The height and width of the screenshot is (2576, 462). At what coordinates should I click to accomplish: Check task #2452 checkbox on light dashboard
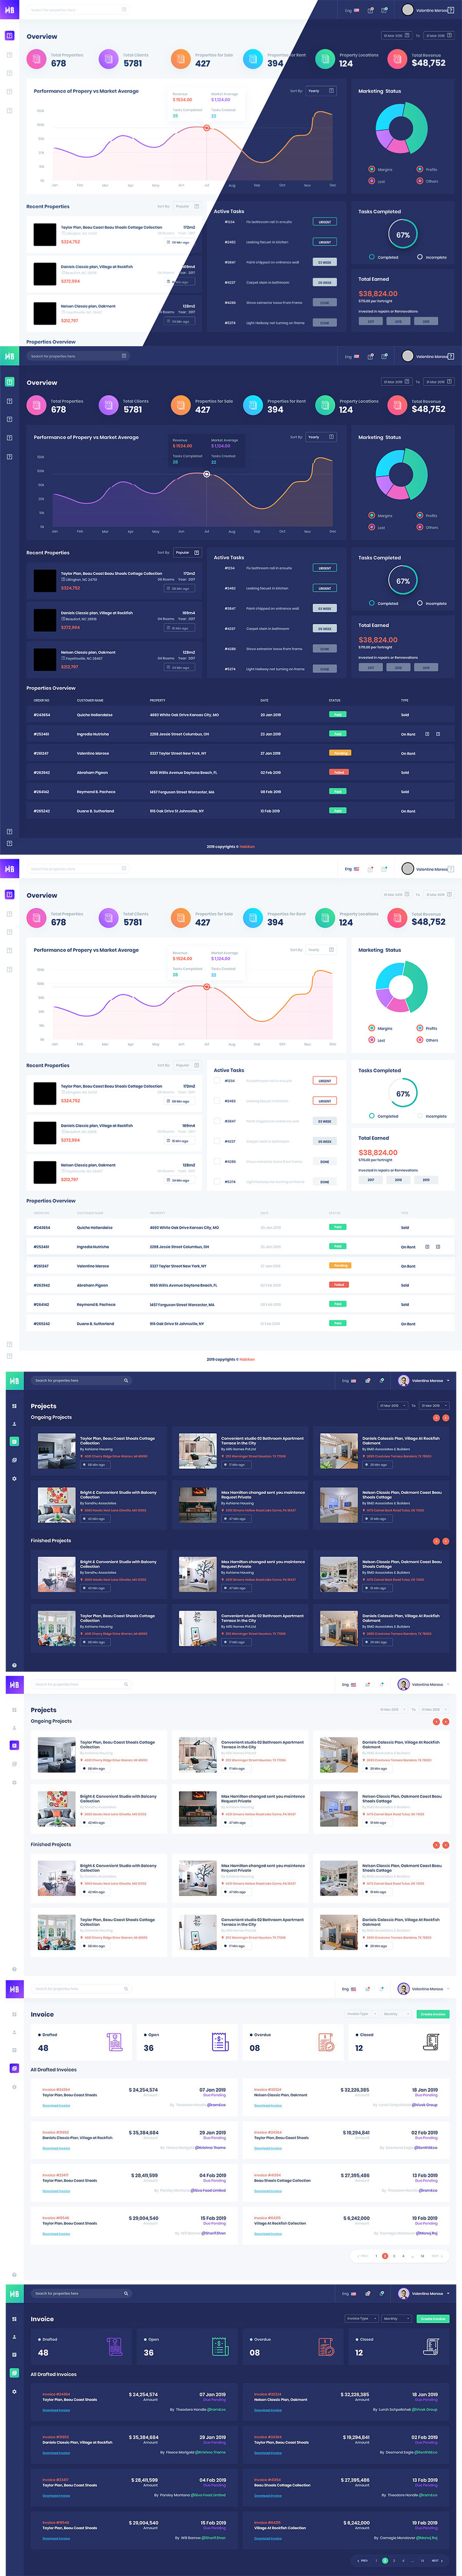[217, 1101]
